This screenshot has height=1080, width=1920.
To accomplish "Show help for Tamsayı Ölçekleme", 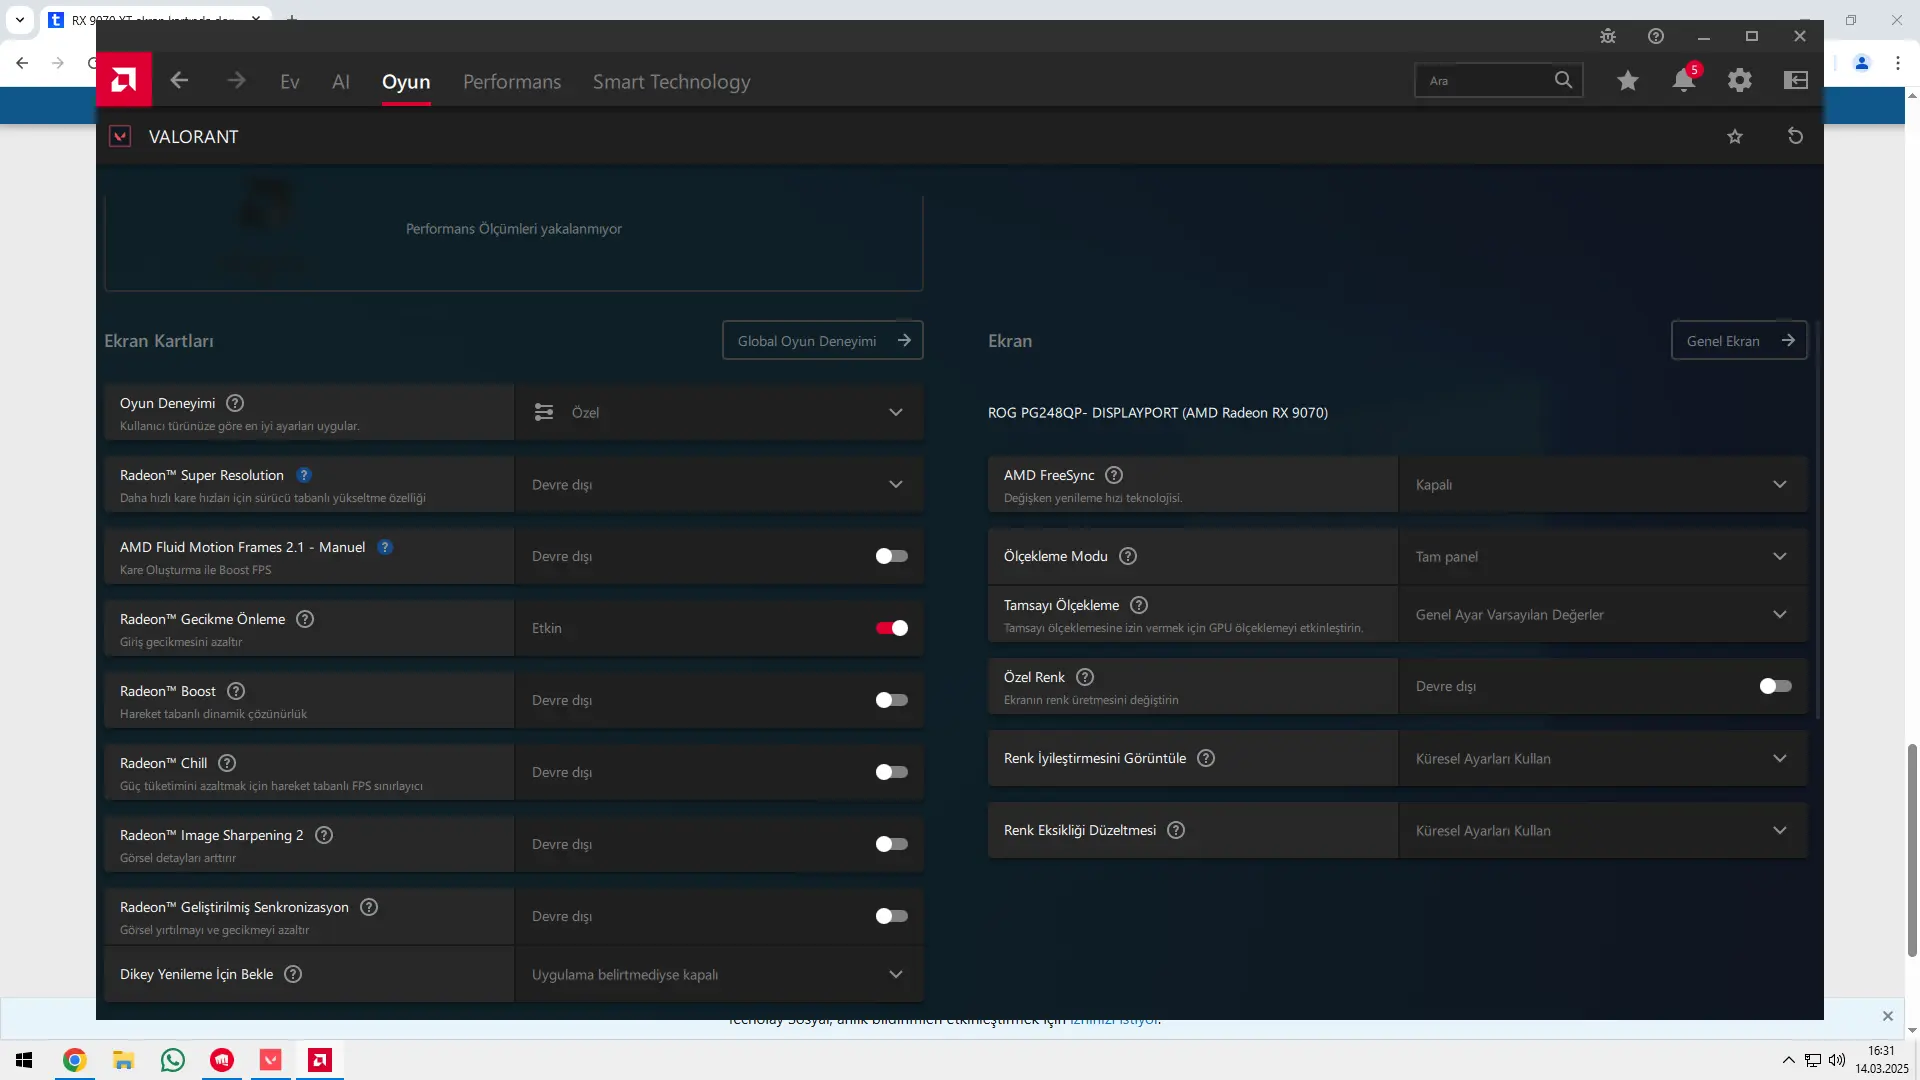I will coord(1139,605).
